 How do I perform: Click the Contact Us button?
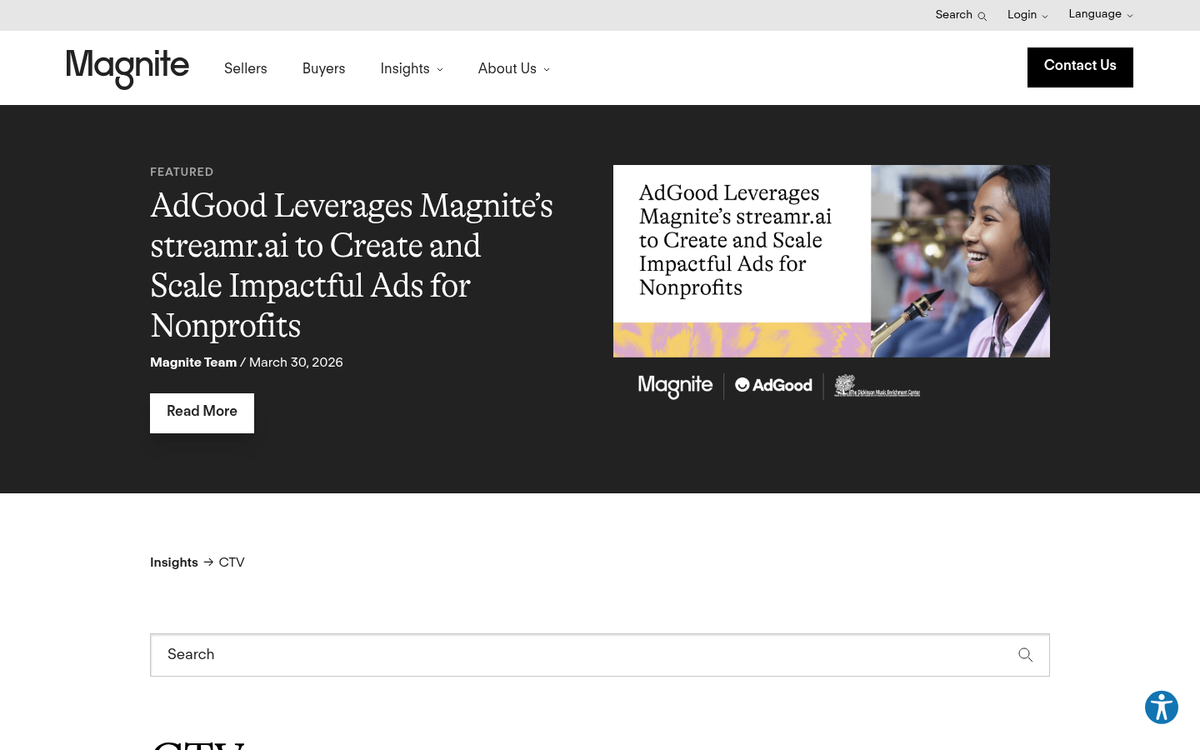click(1080, 67)
